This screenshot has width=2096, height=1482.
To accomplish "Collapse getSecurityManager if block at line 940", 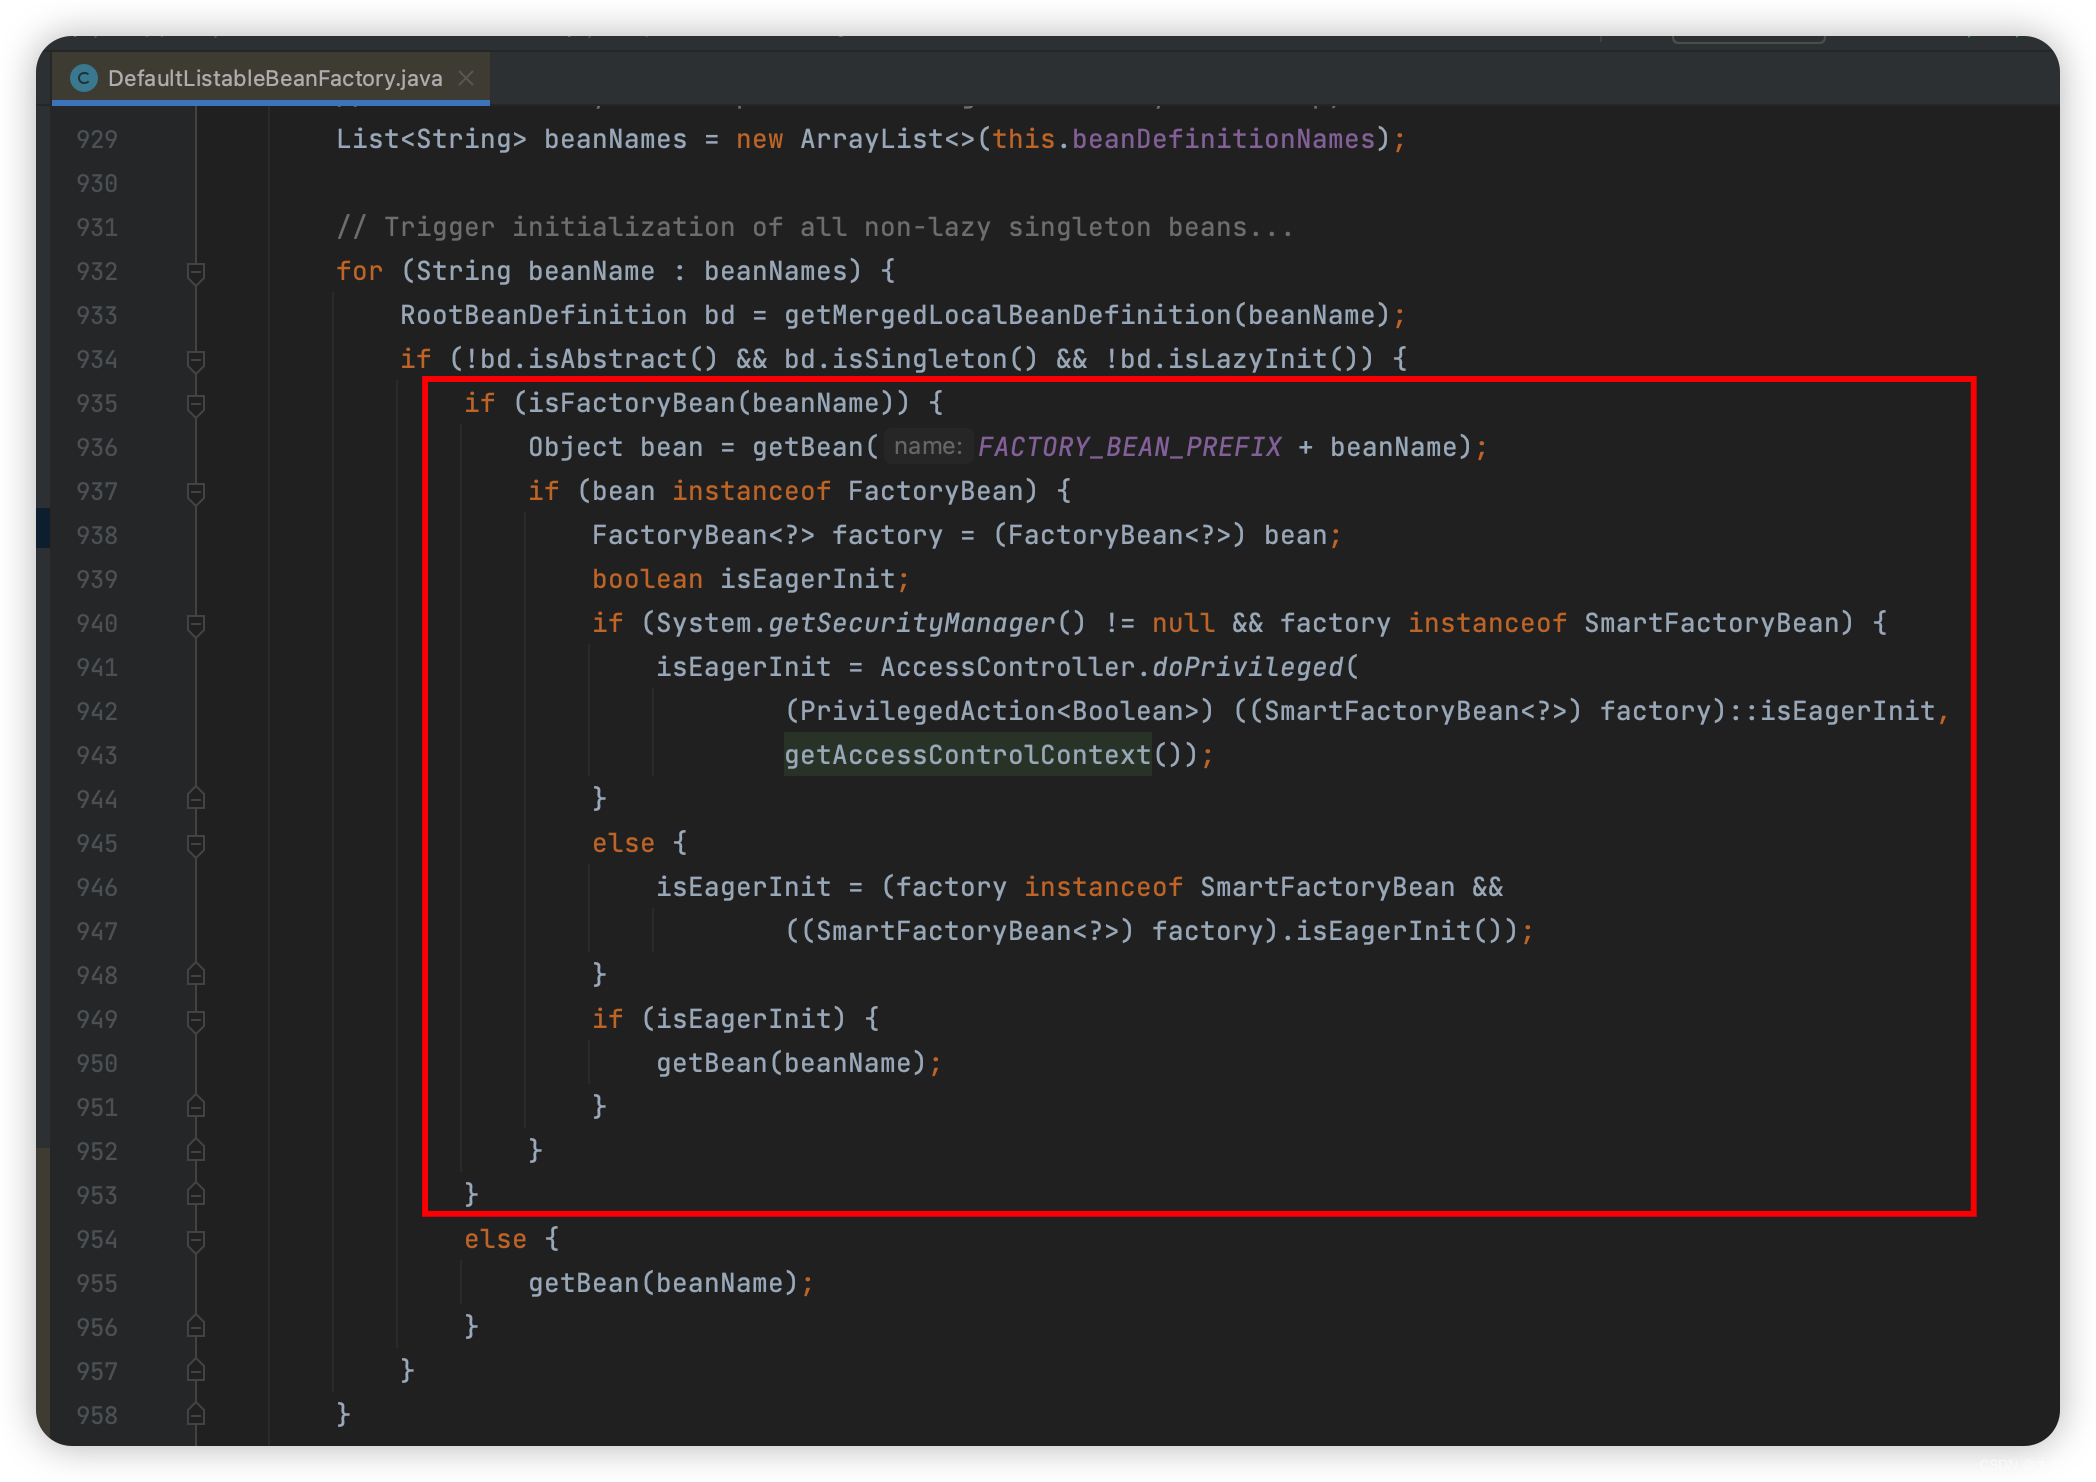I will [x=196, y=624].
